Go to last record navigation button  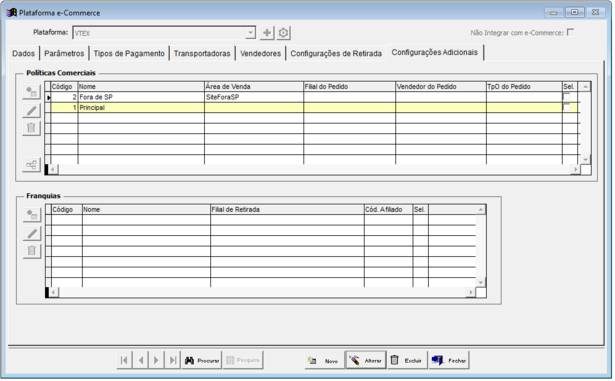173,360
